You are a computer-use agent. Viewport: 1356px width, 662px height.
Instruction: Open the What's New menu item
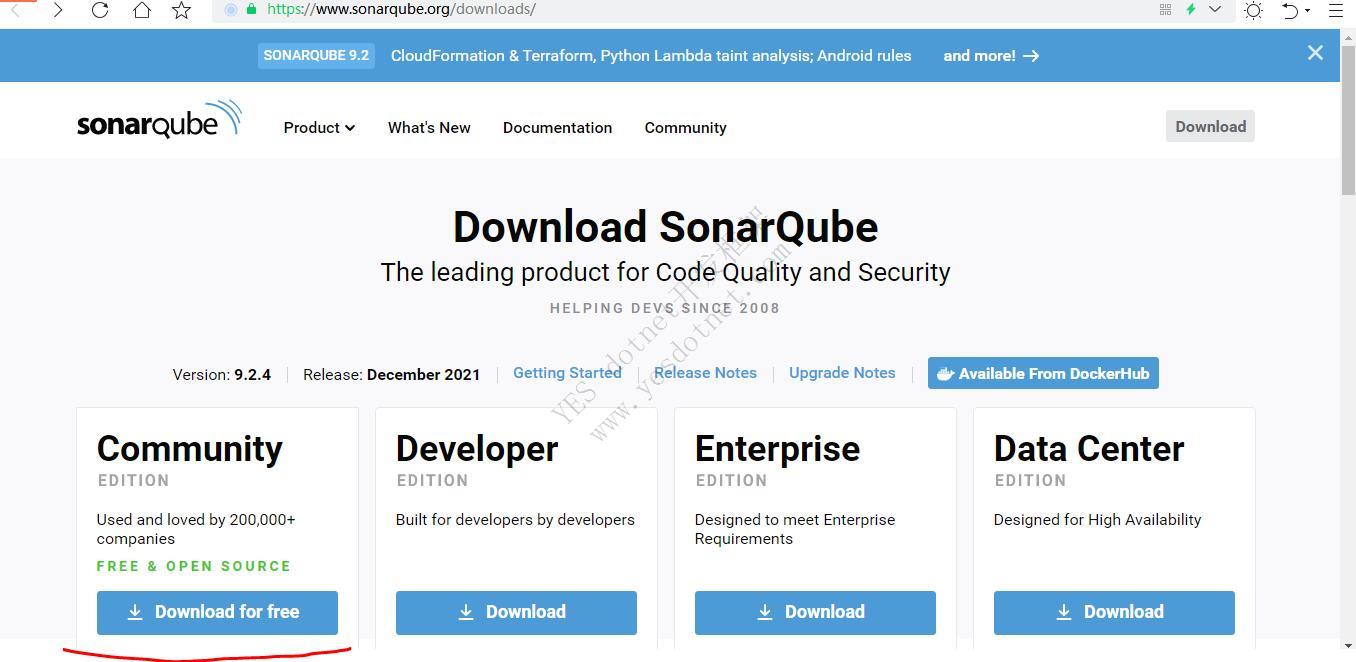tap(429, 128)
